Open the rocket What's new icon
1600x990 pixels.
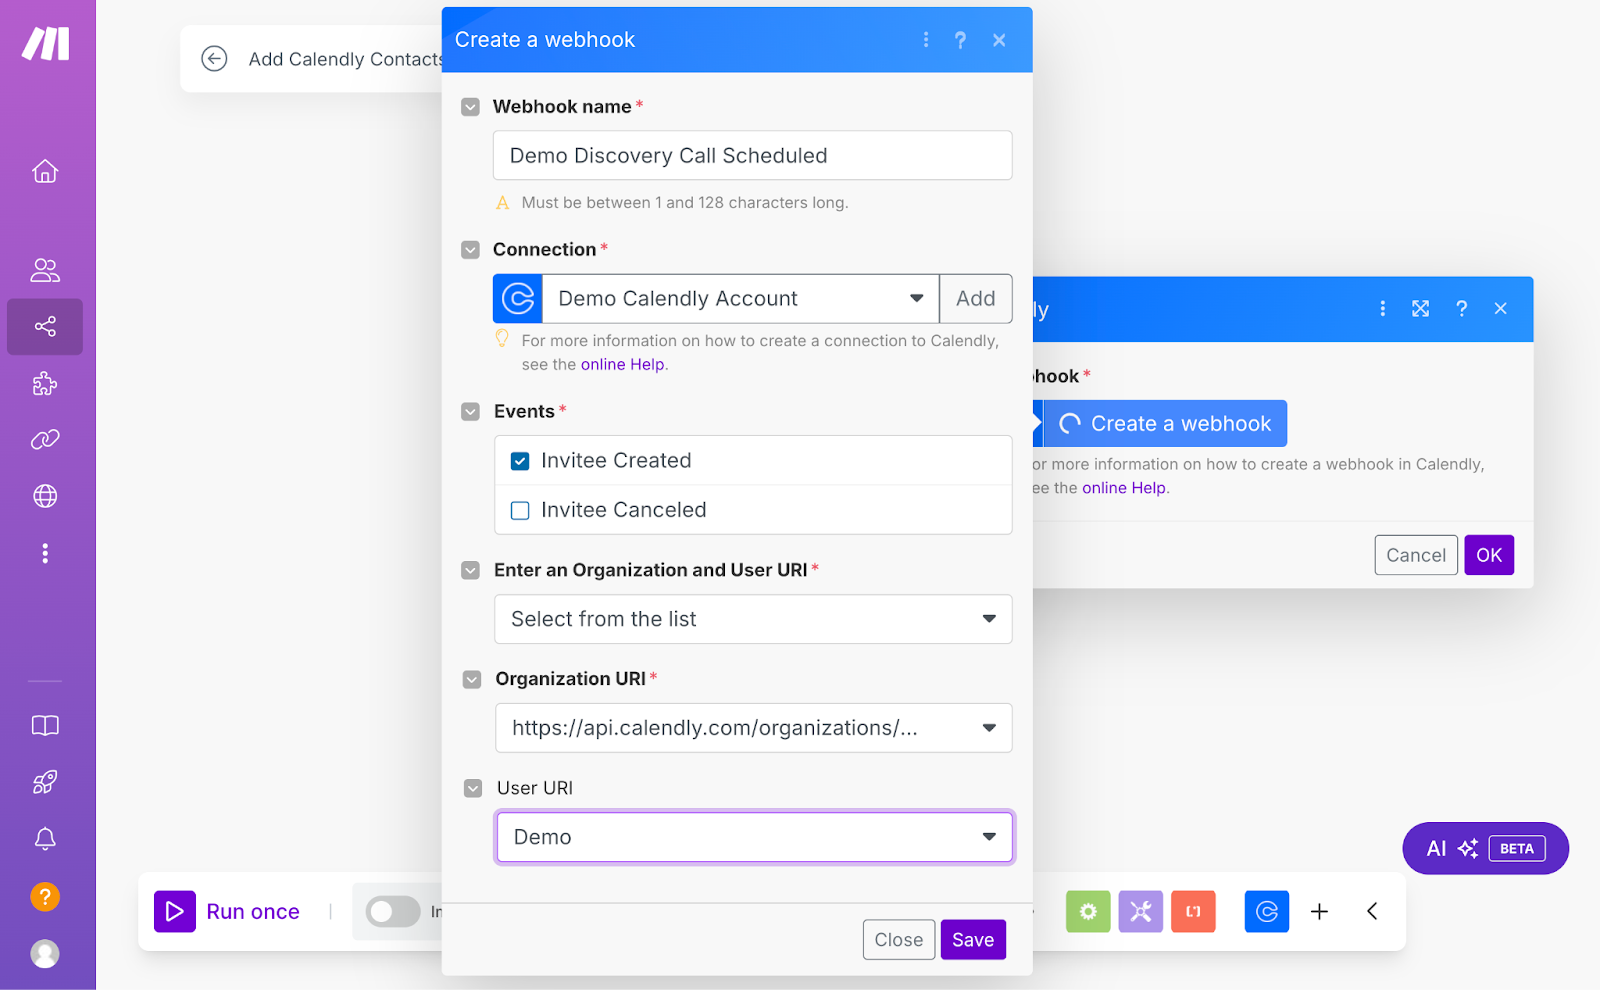pyautogui.click(x=45, y=782)
